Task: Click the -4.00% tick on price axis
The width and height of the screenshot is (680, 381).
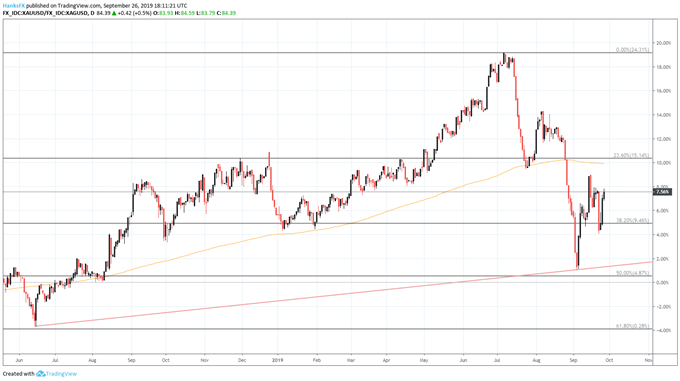Action: [664, 330]
